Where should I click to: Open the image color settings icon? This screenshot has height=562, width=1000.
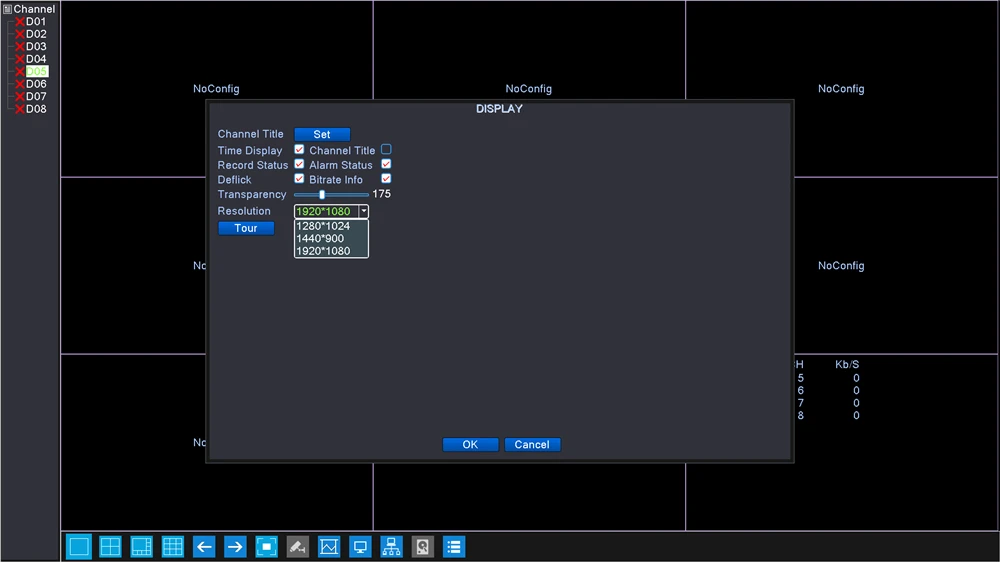tap(329, 547)
